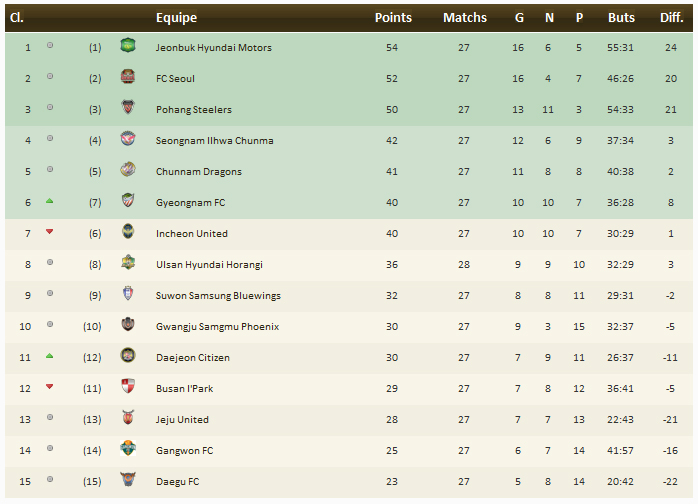
Task: Click the Incheon United team name
Action: [192, 233]
